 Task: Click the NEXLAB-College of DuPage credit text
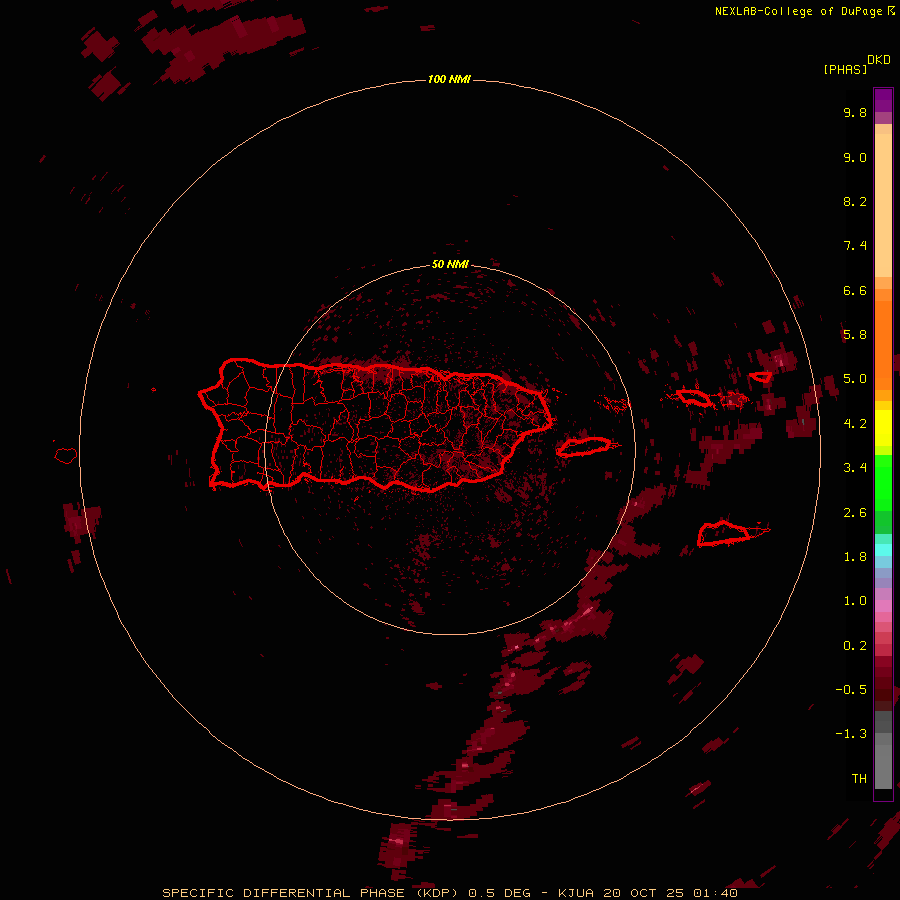(798, 11)
